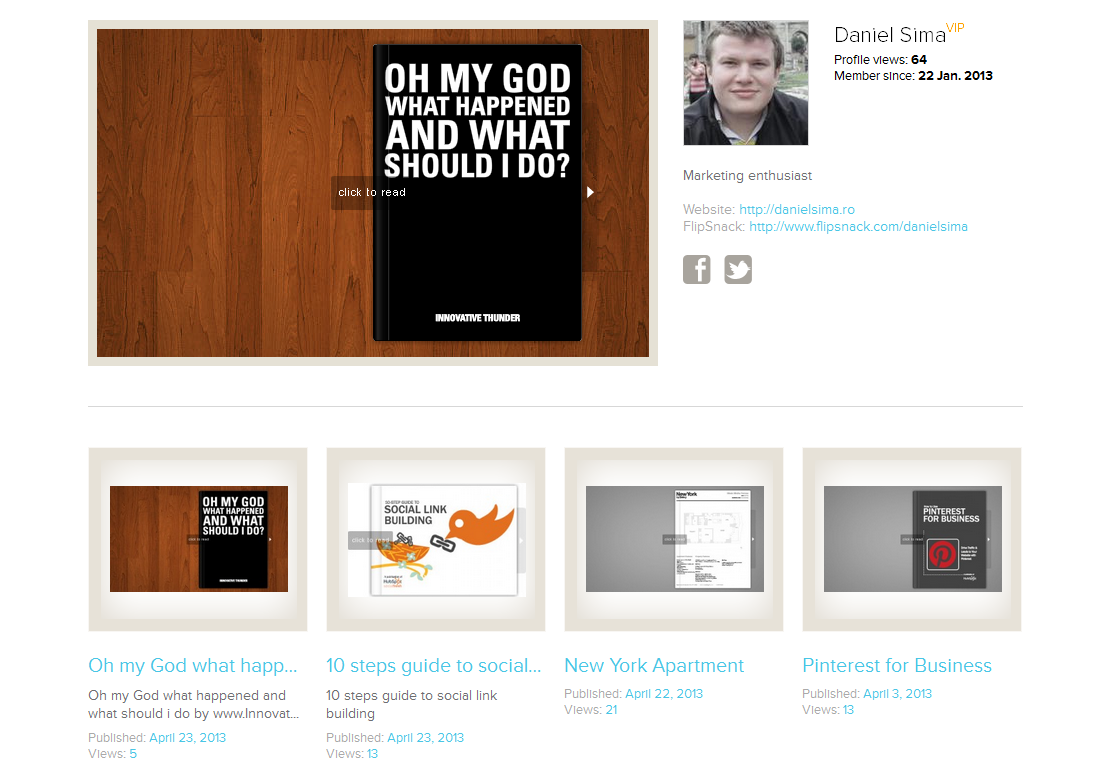Image resolution: width=1107 pixels, height=770 pixels.
Task: Click the "10 steps guide to social..." title
Action: 433,666
